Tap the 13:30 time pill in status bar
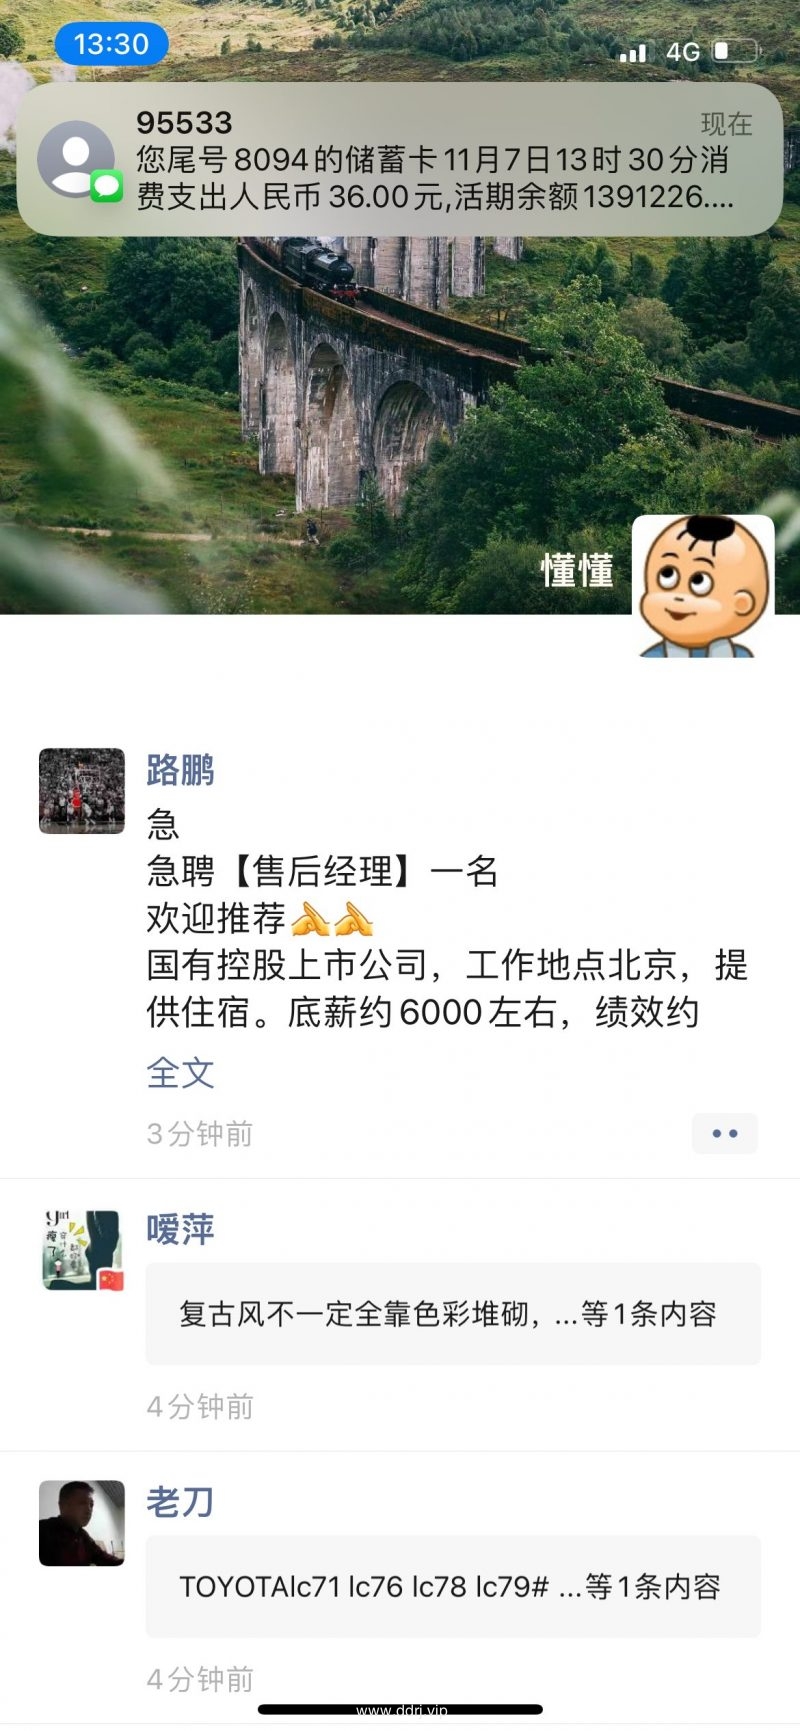This screenshot has width=800, height=1731. click(111, 44)
